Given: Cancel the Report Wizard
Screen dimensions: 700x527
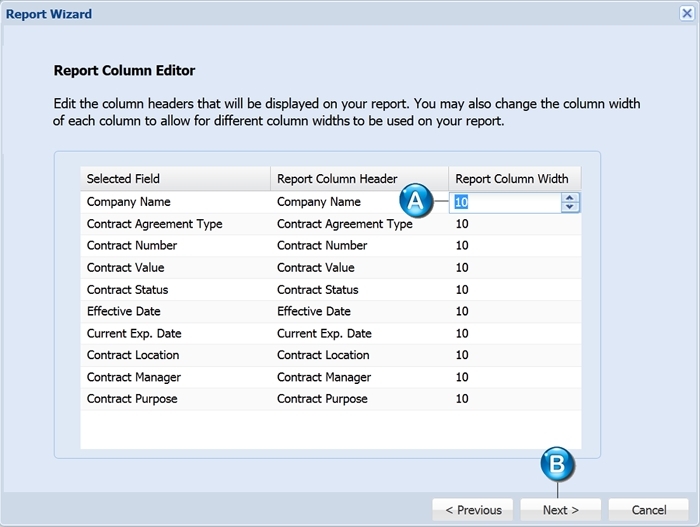Looking at the screenshot, I should tap(648, 510).
